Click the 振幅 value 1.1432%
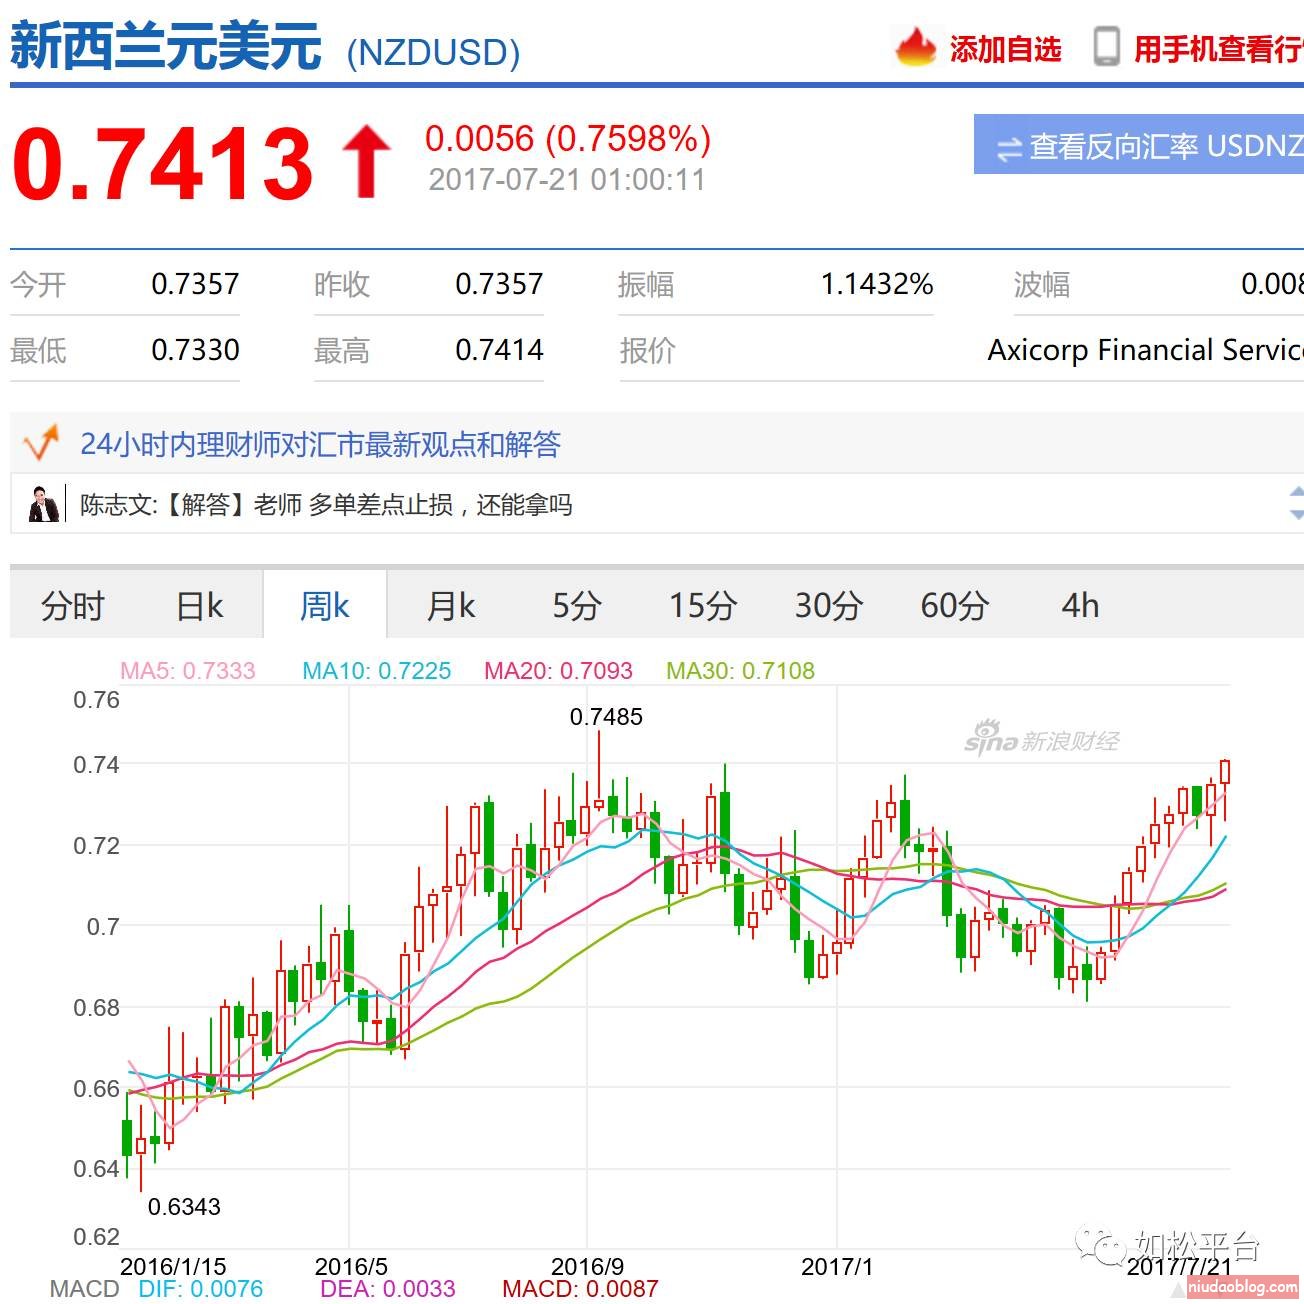 click(877, 284)
